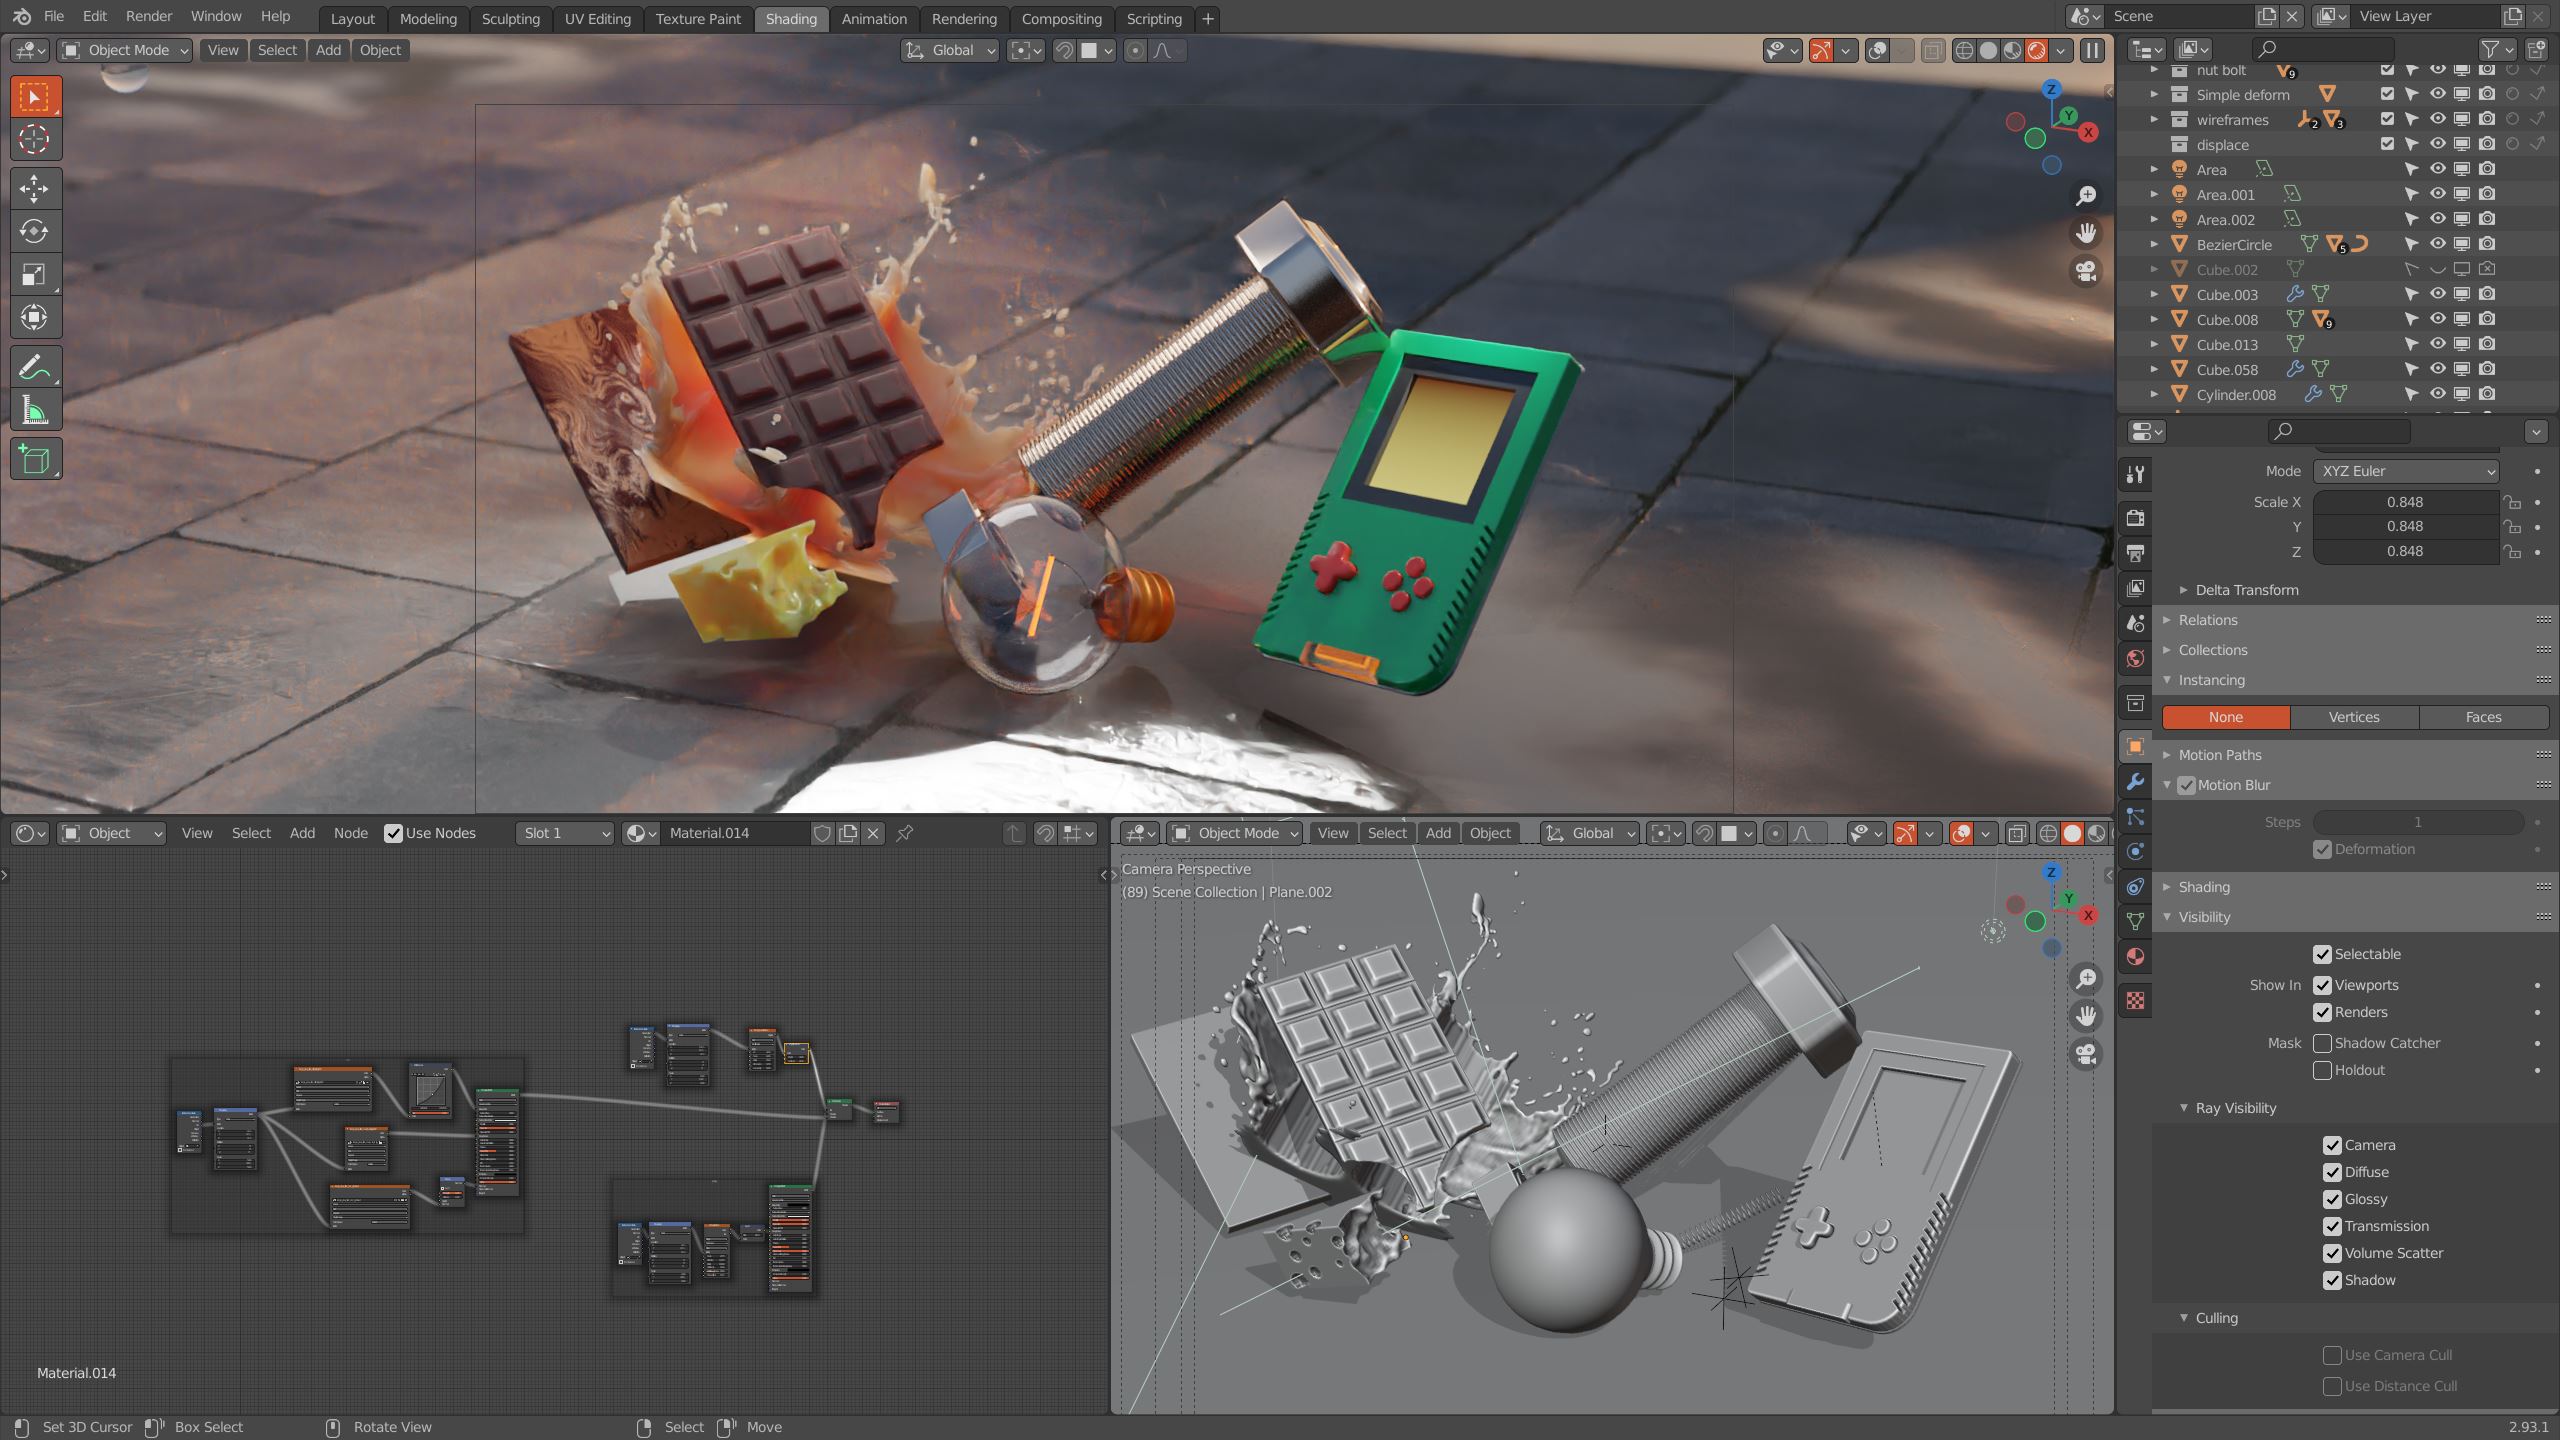The image size is (2560, 1440).
Task: Hide Cube.013 in the viewport
Action: (x=2438, y=344)
